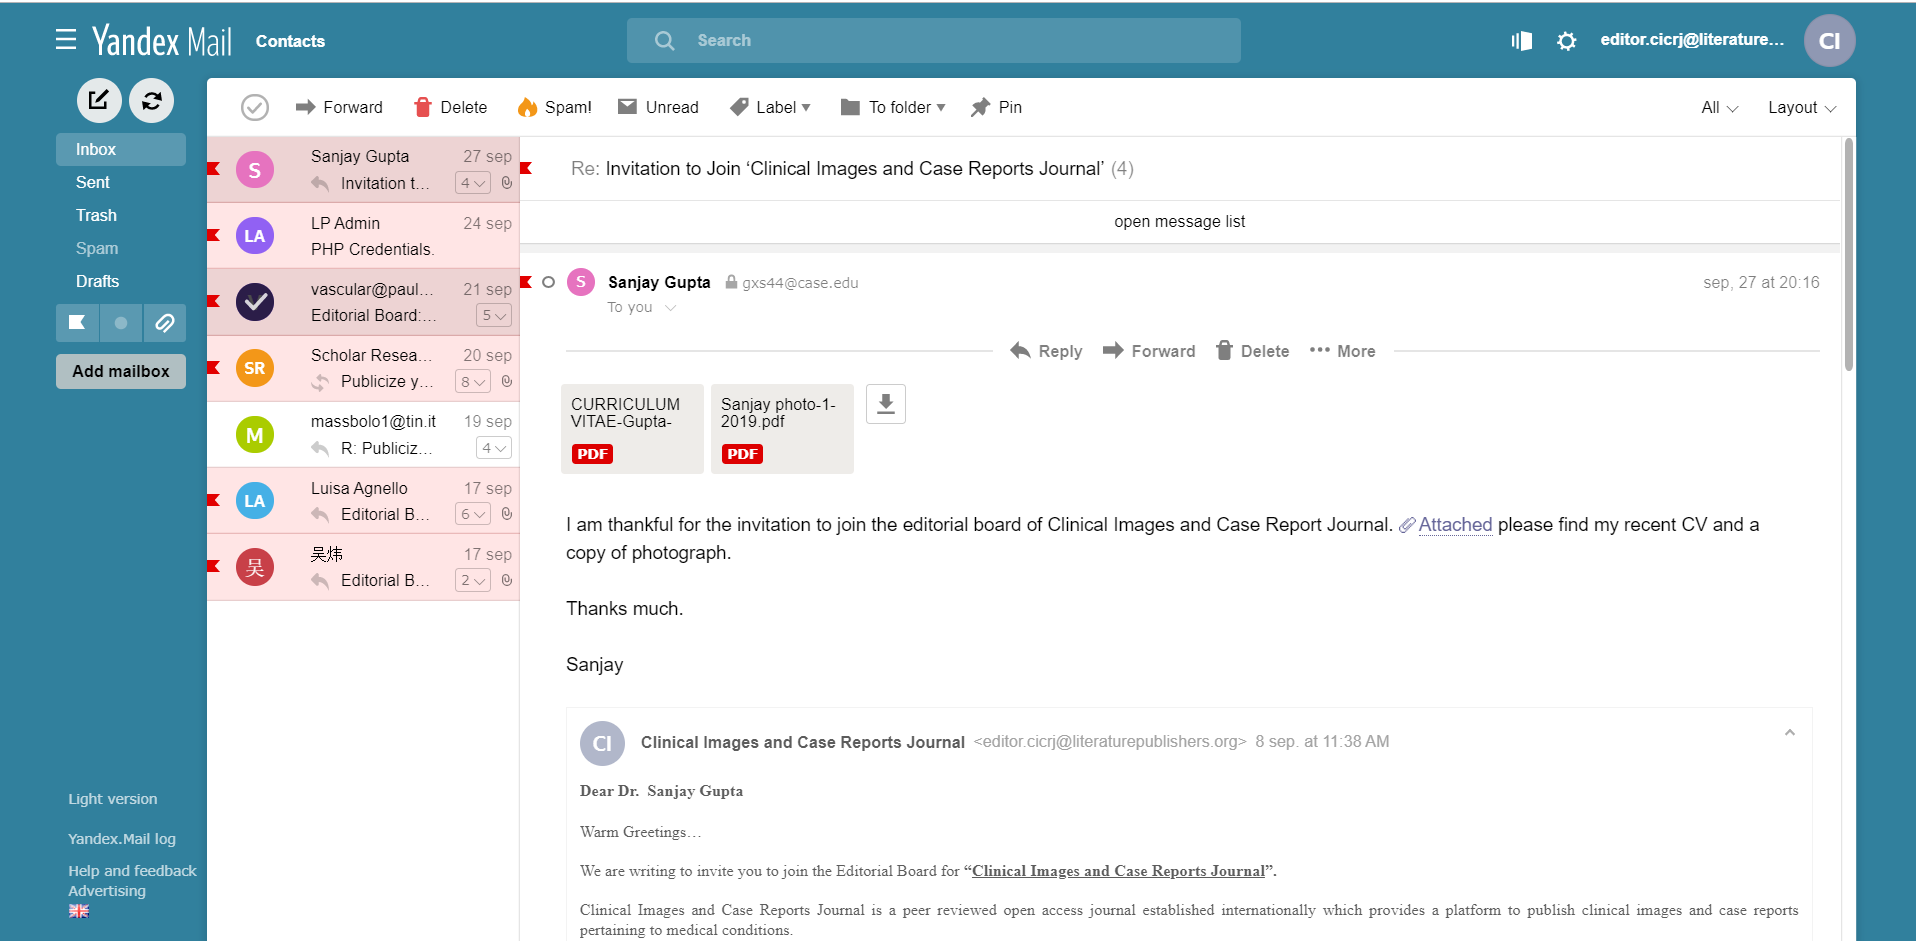Image resolution: width=1916 pixels, height=941 pixels.
Task: Open the To folder dropdown
Action: pos(892,107)
